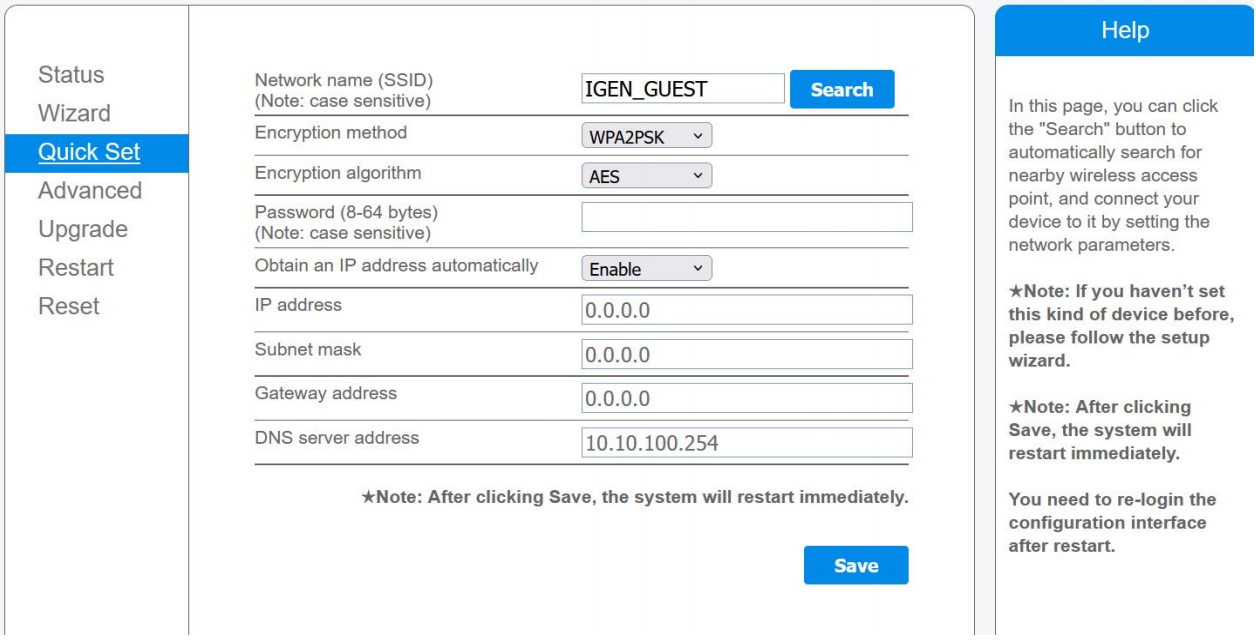The width and height of the screenshot is (1256, 640).
Task: Click the Search button for networks
Action: pos(841,89)
